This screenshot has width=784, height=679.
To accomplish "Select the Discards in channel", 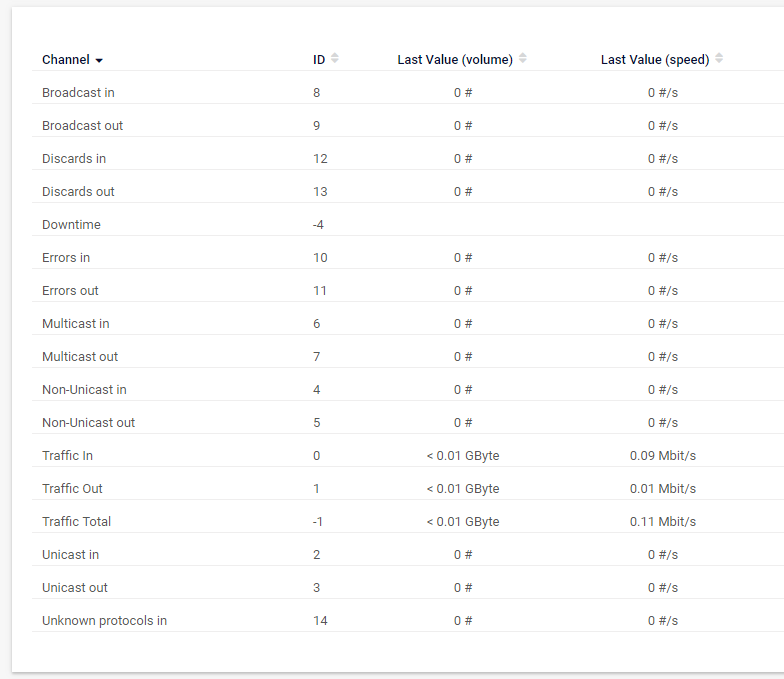I will (74, 159).
